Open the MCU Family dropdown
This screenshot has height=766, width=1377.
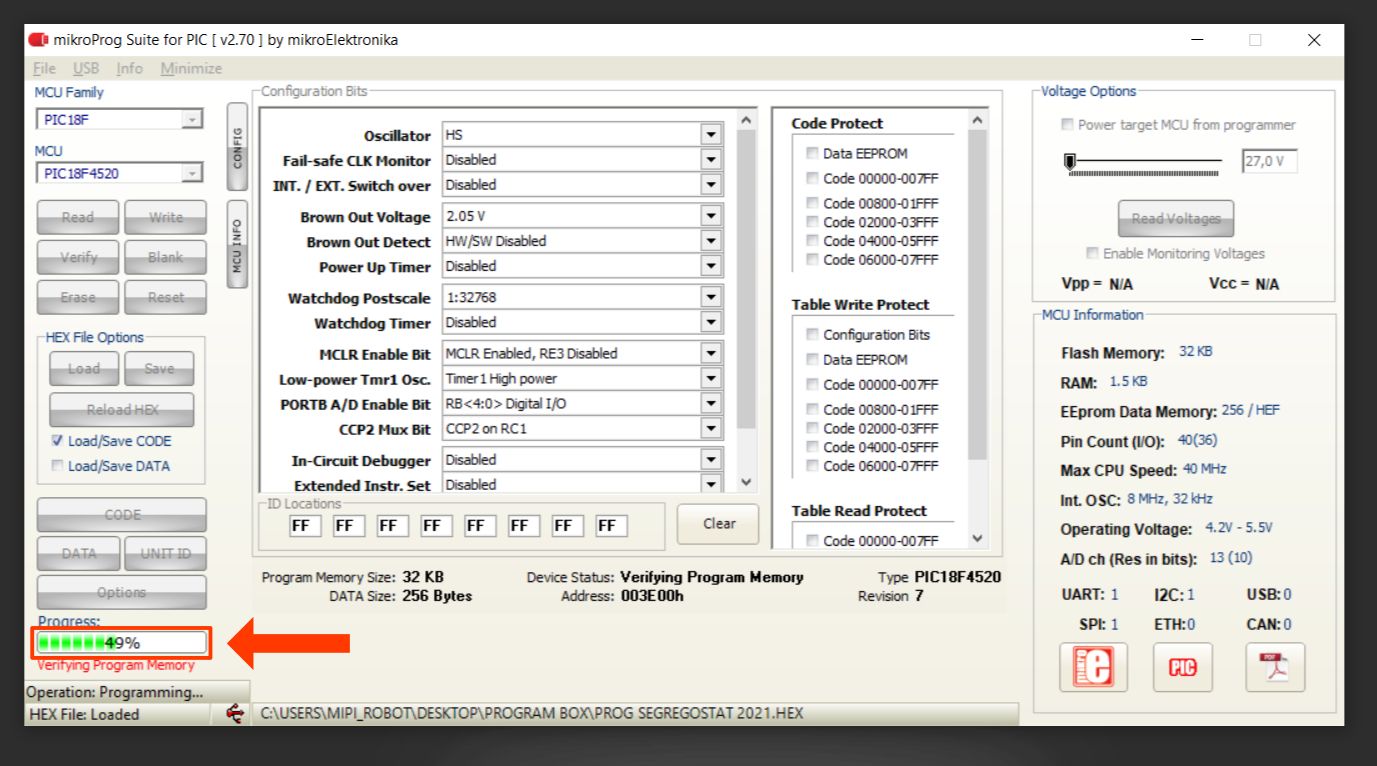pyautogui.click(x=191, y=119)
